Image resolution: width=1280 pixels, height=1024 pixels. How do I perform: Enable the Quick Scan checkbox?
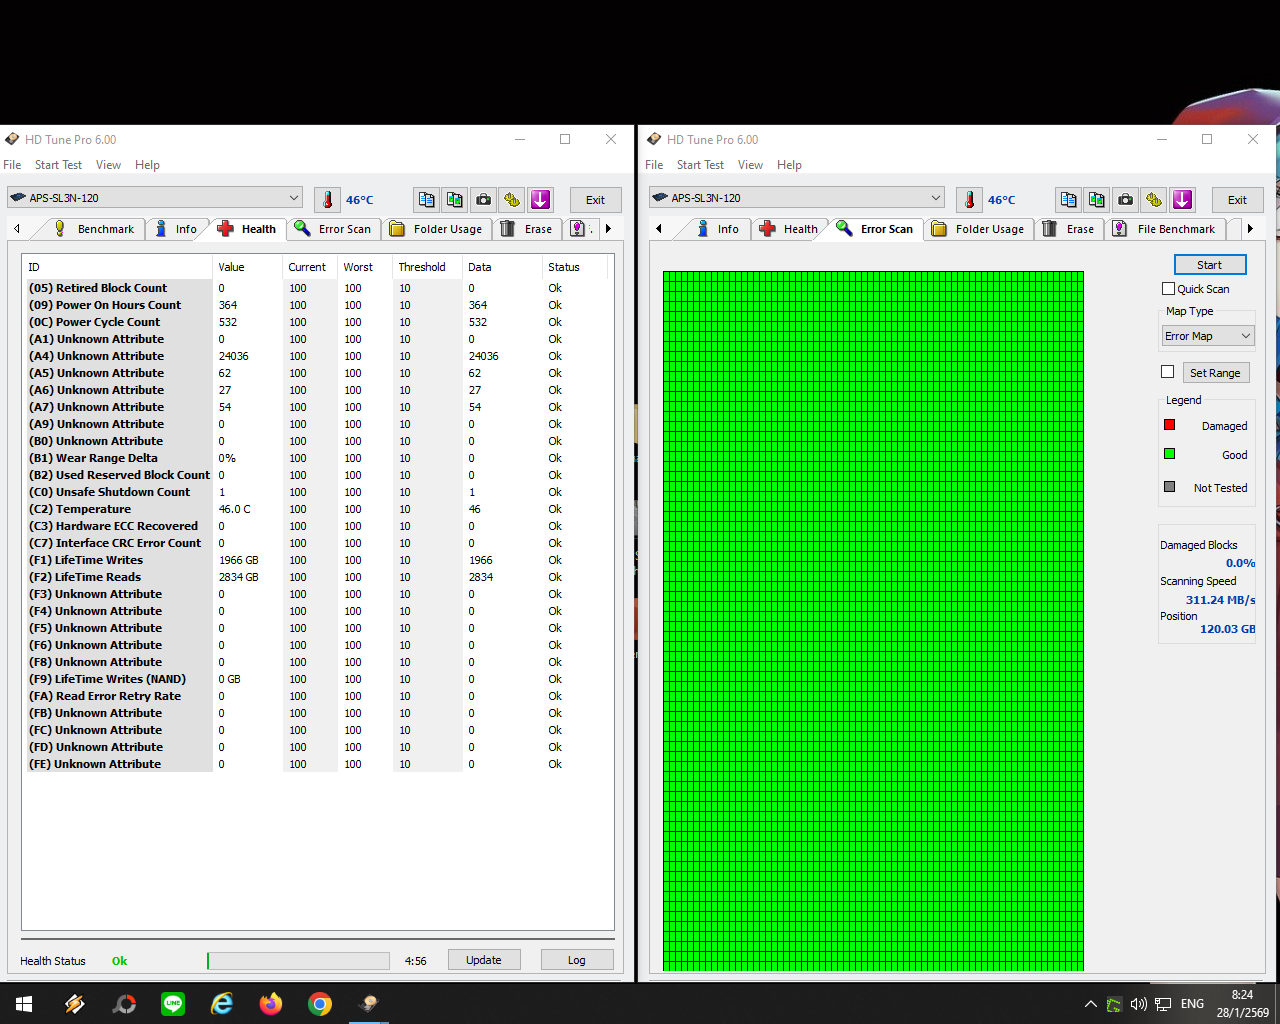point(1168,289)
